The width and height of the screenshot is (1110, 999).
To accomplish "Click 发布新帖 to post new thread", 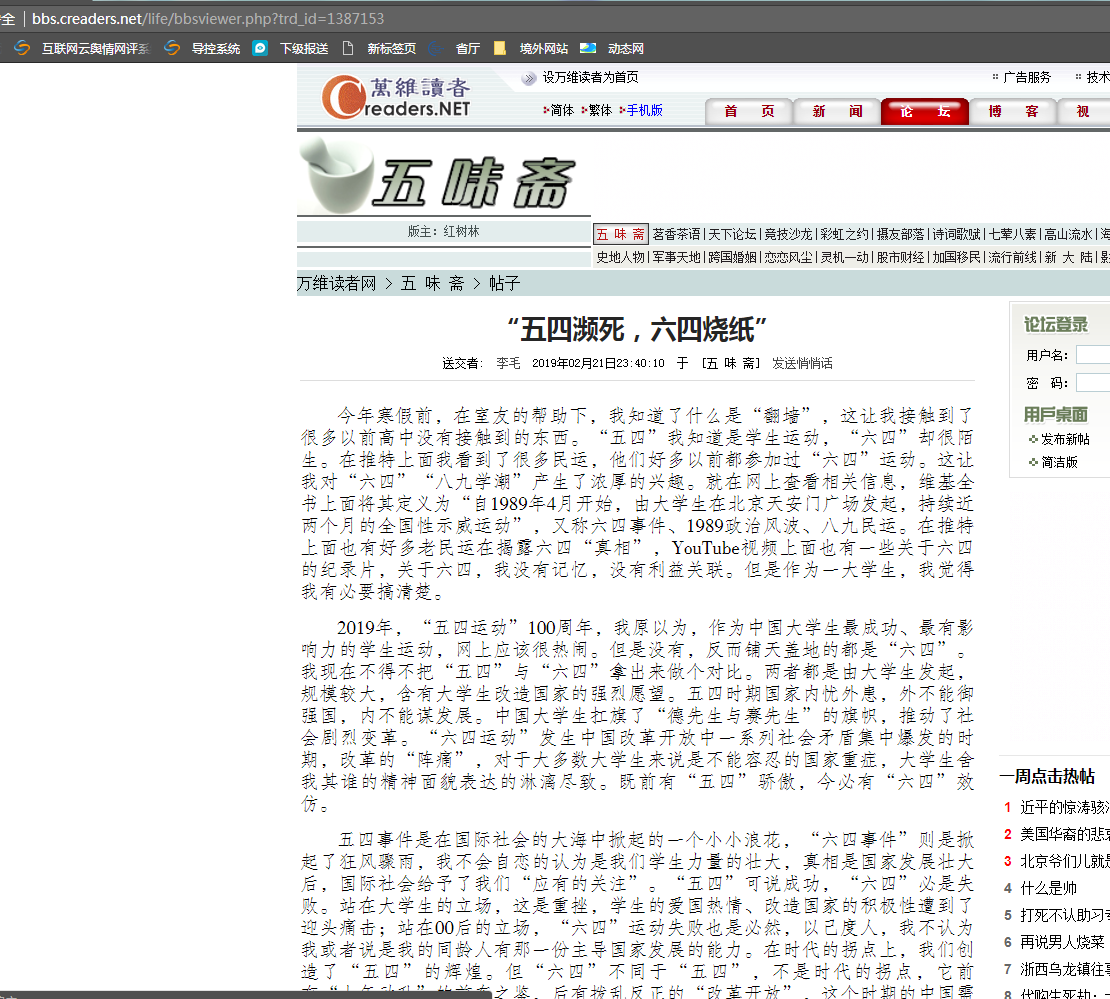I will (1065, 439).
